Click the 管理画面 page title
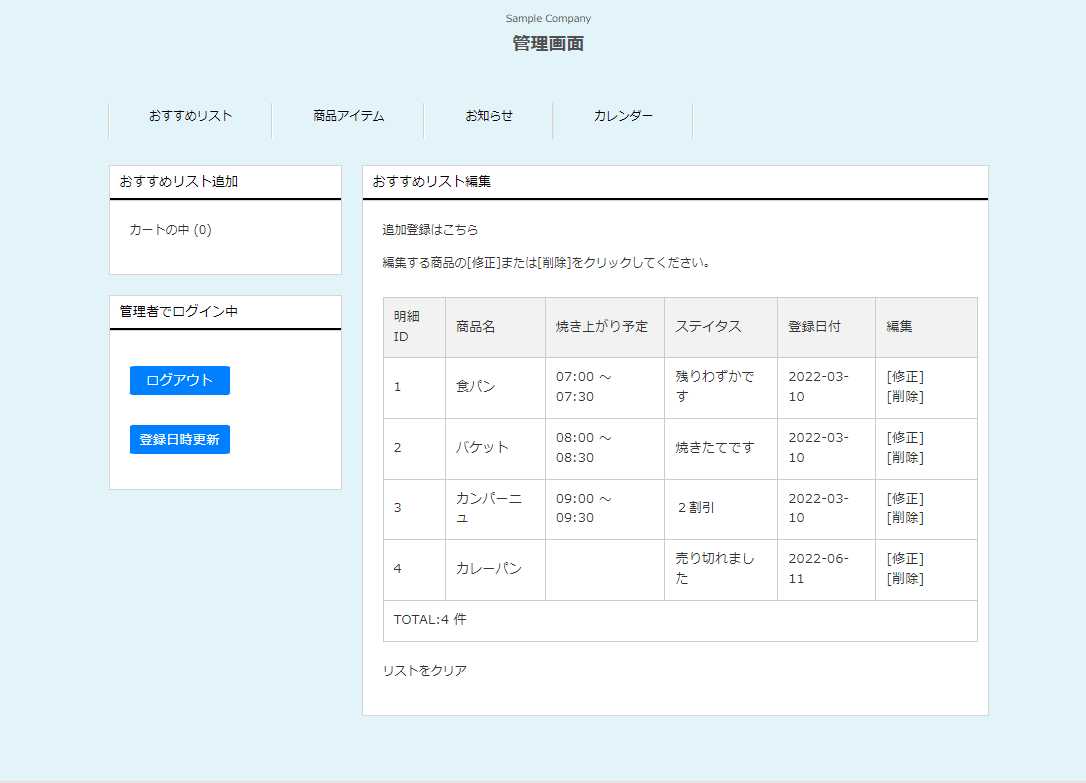The width and height of the screenshot is (1086, 783). pos(548,43)
